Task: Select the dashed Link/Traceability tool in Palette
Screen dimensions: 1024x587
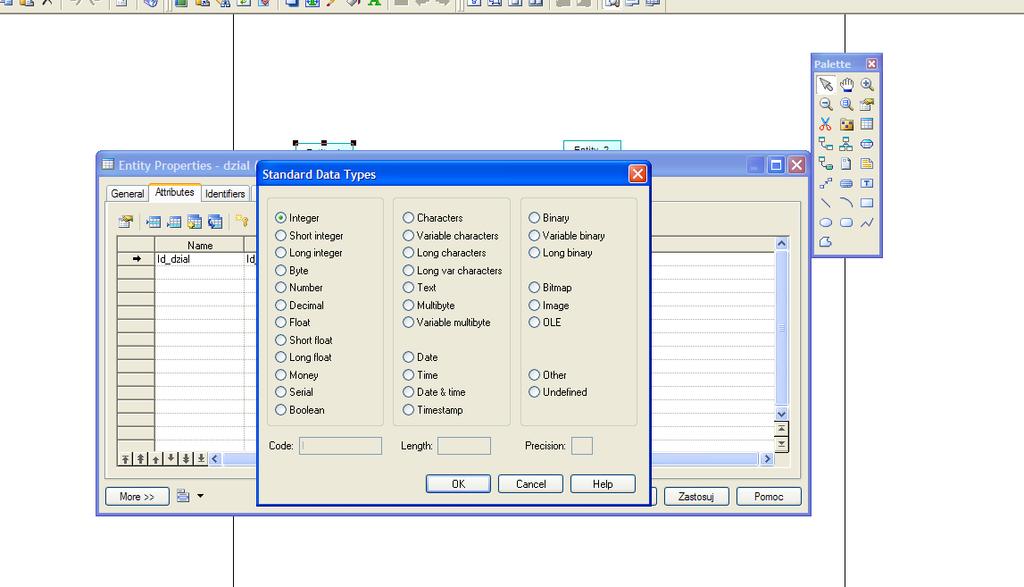Action: click(825, 183)
